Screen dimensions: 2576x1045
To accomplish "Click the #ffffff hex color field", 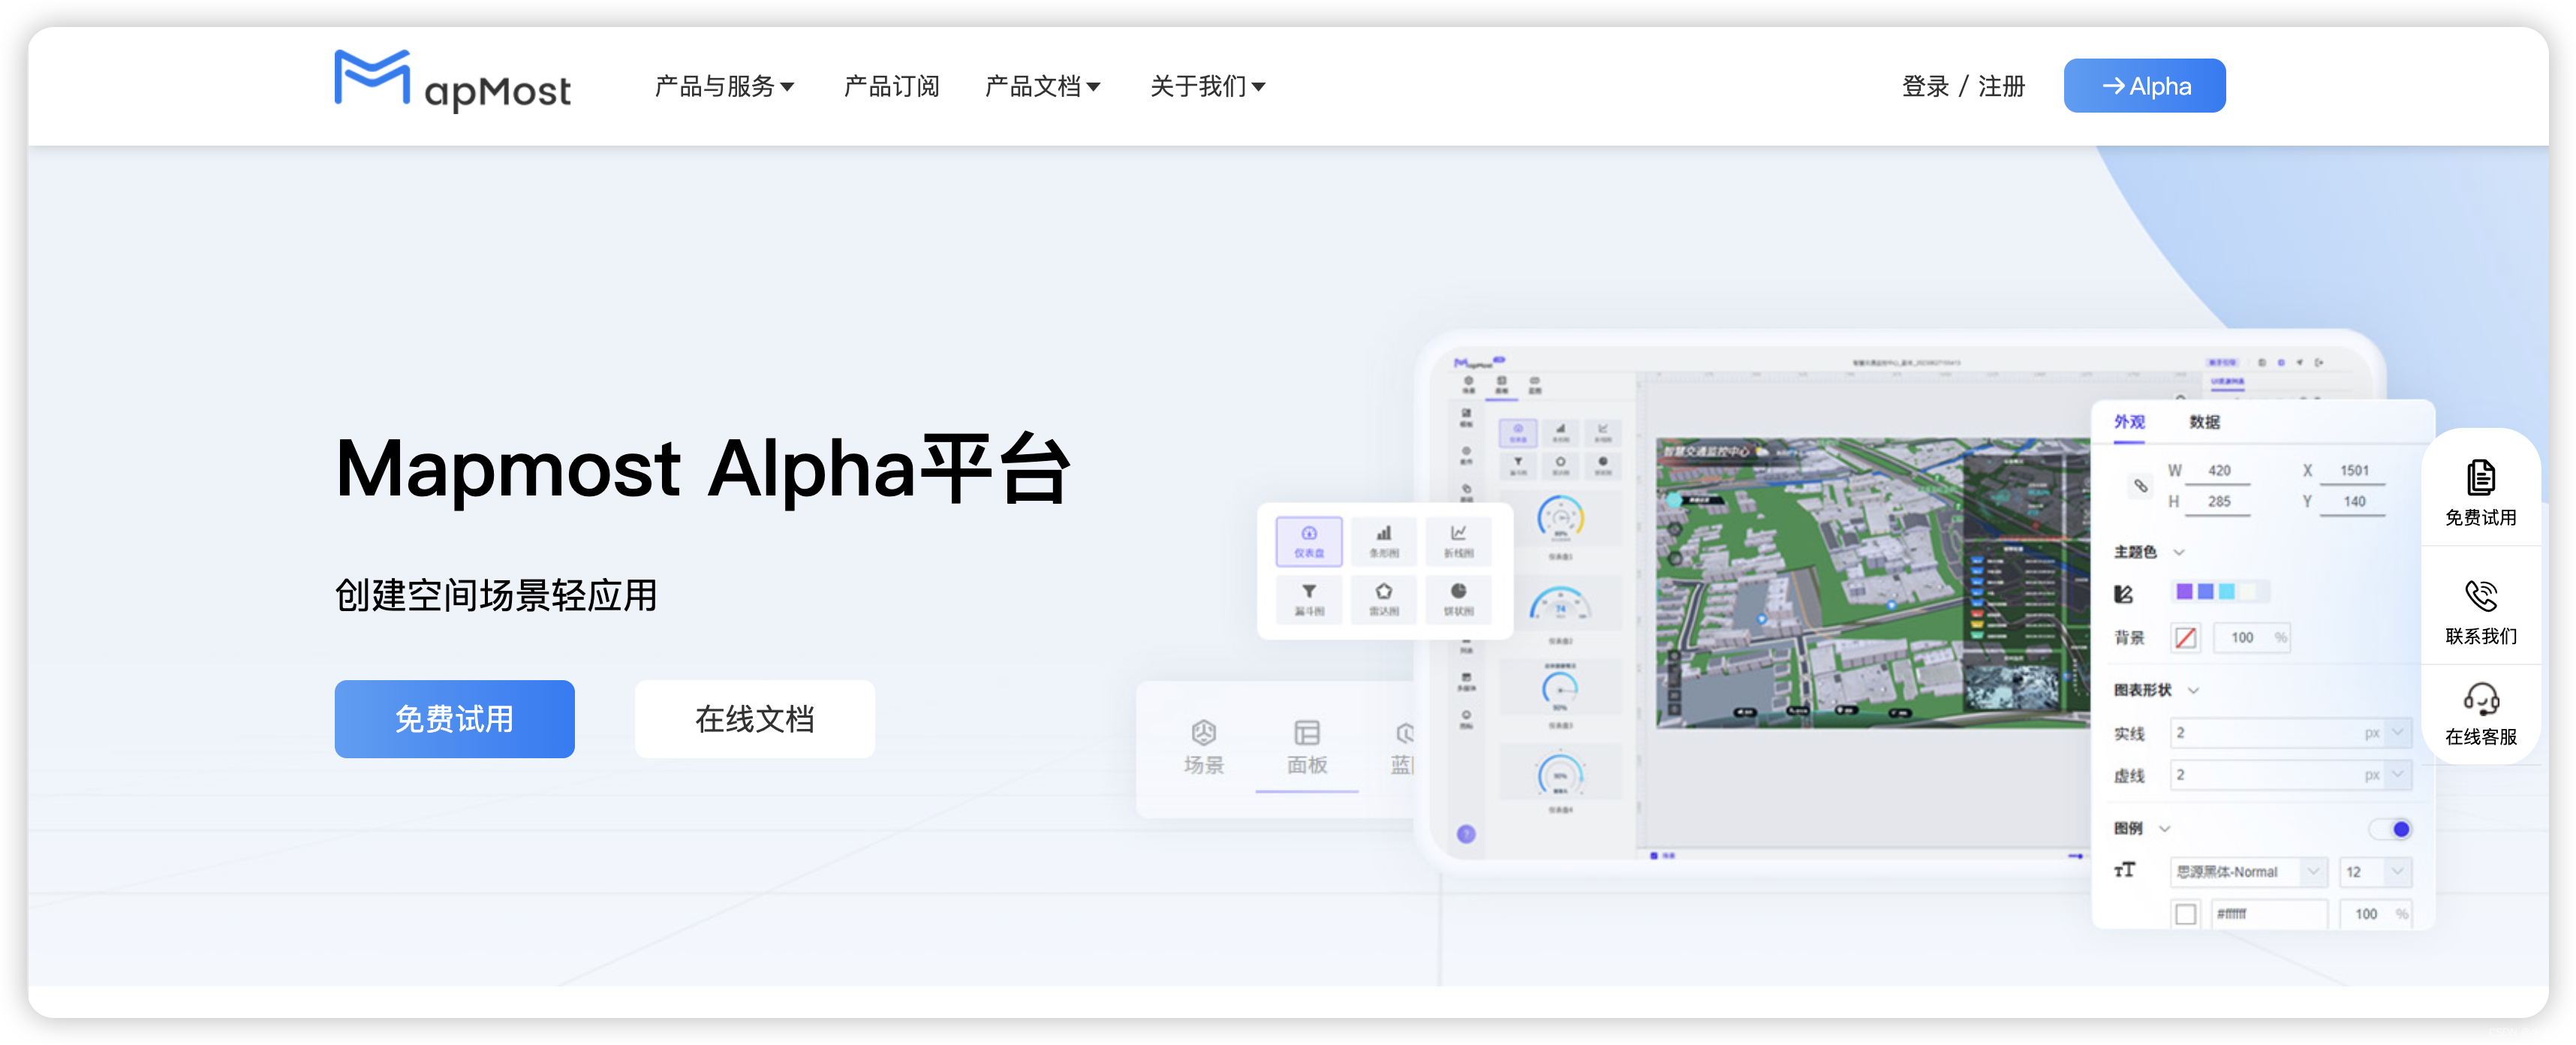I will 2268,914.
